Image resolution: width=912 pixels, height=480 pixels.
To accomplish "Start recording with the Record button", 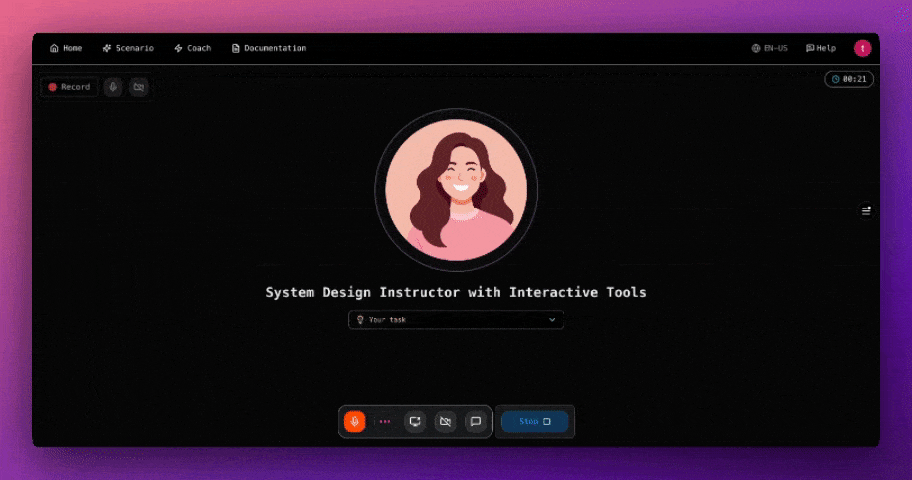I will click(69, 87).
